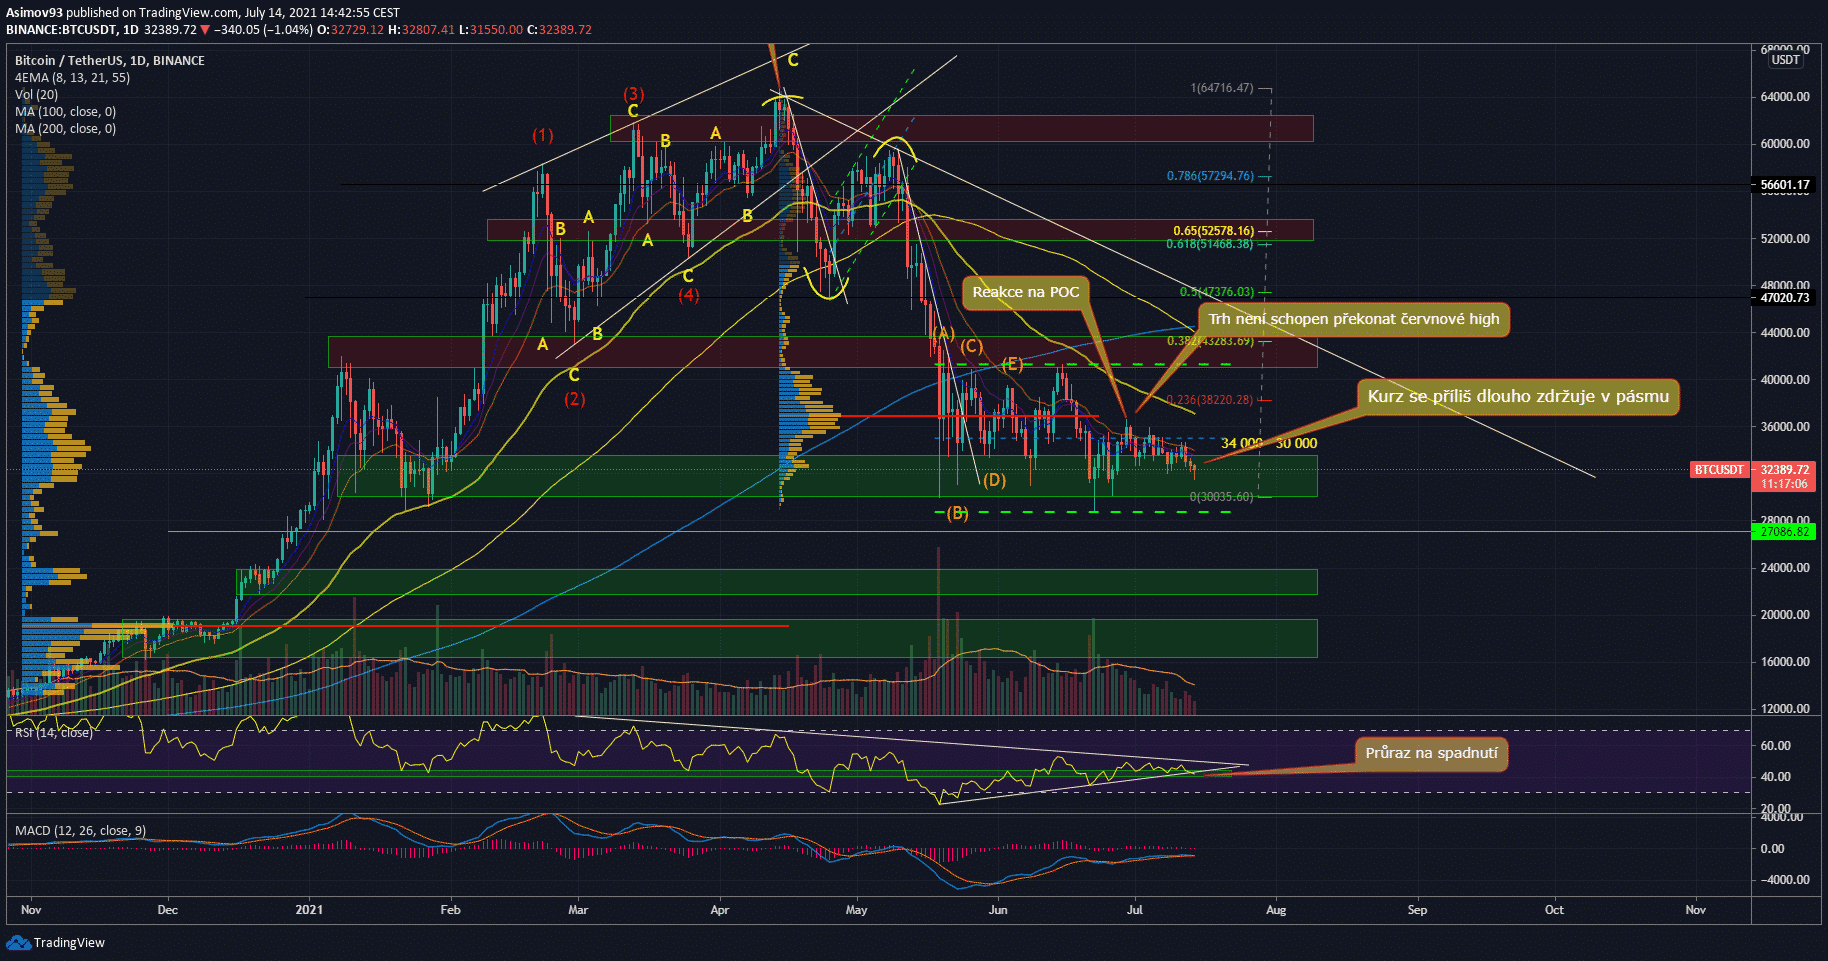Click the MACD (12, 26, close, 9) title

pos(80,831)
